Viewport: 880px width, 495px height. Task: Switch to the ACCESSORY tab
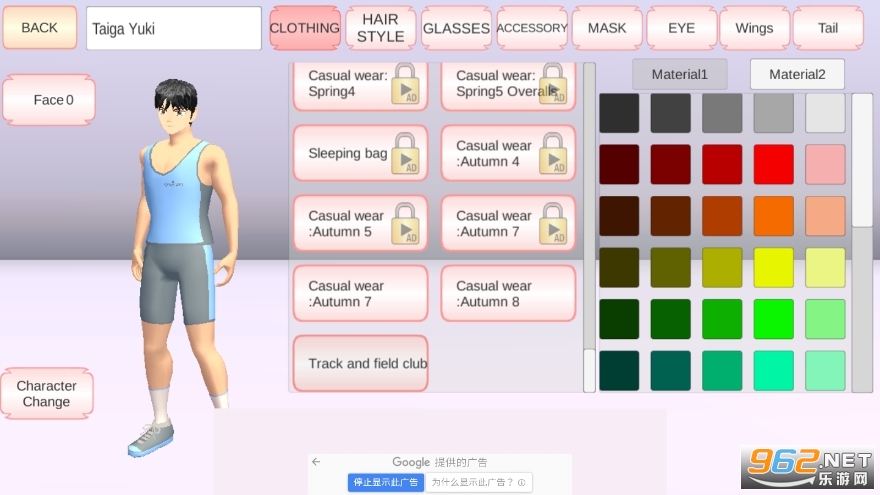pos(531,28)
